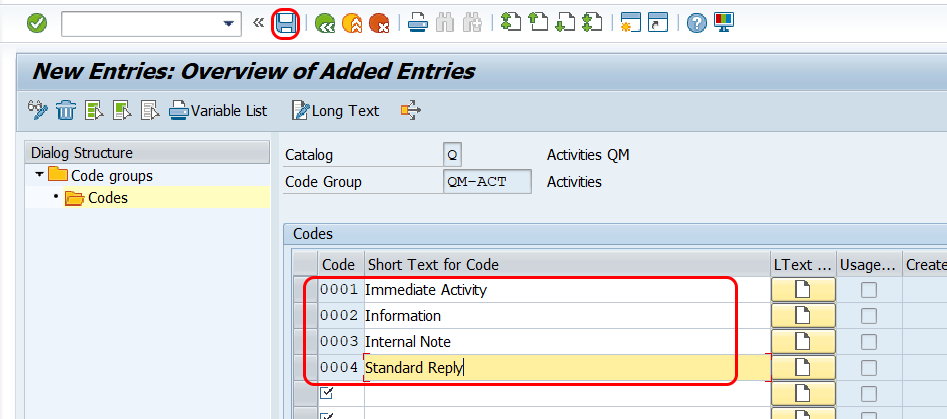This screenshot has height=419, width=947.
Task: Click the green Enter checkmark icon
Action: click(37, 24)
